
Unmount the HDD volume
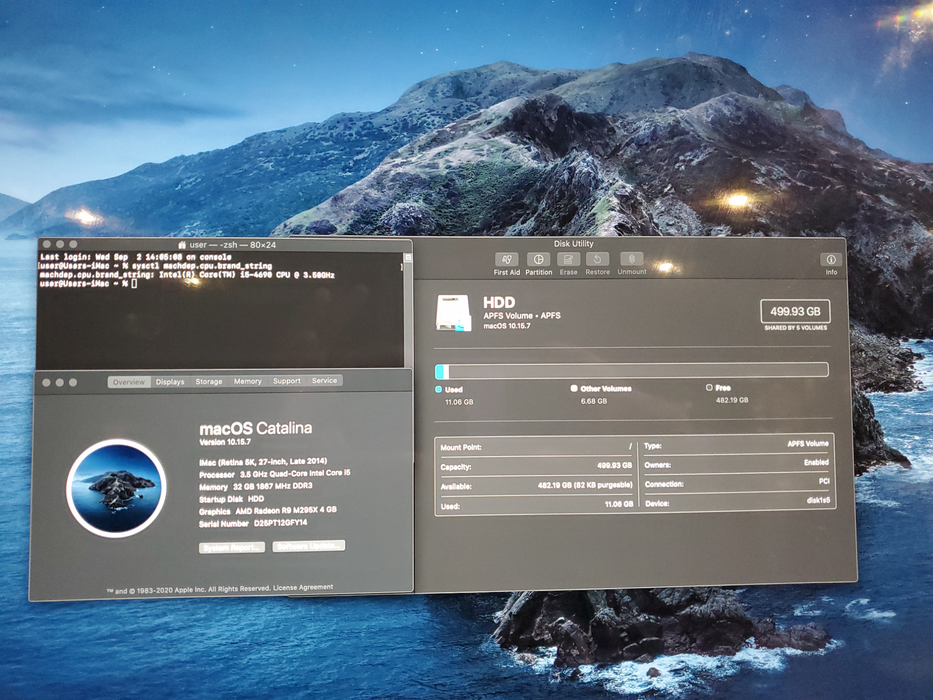tap(632, 264)
